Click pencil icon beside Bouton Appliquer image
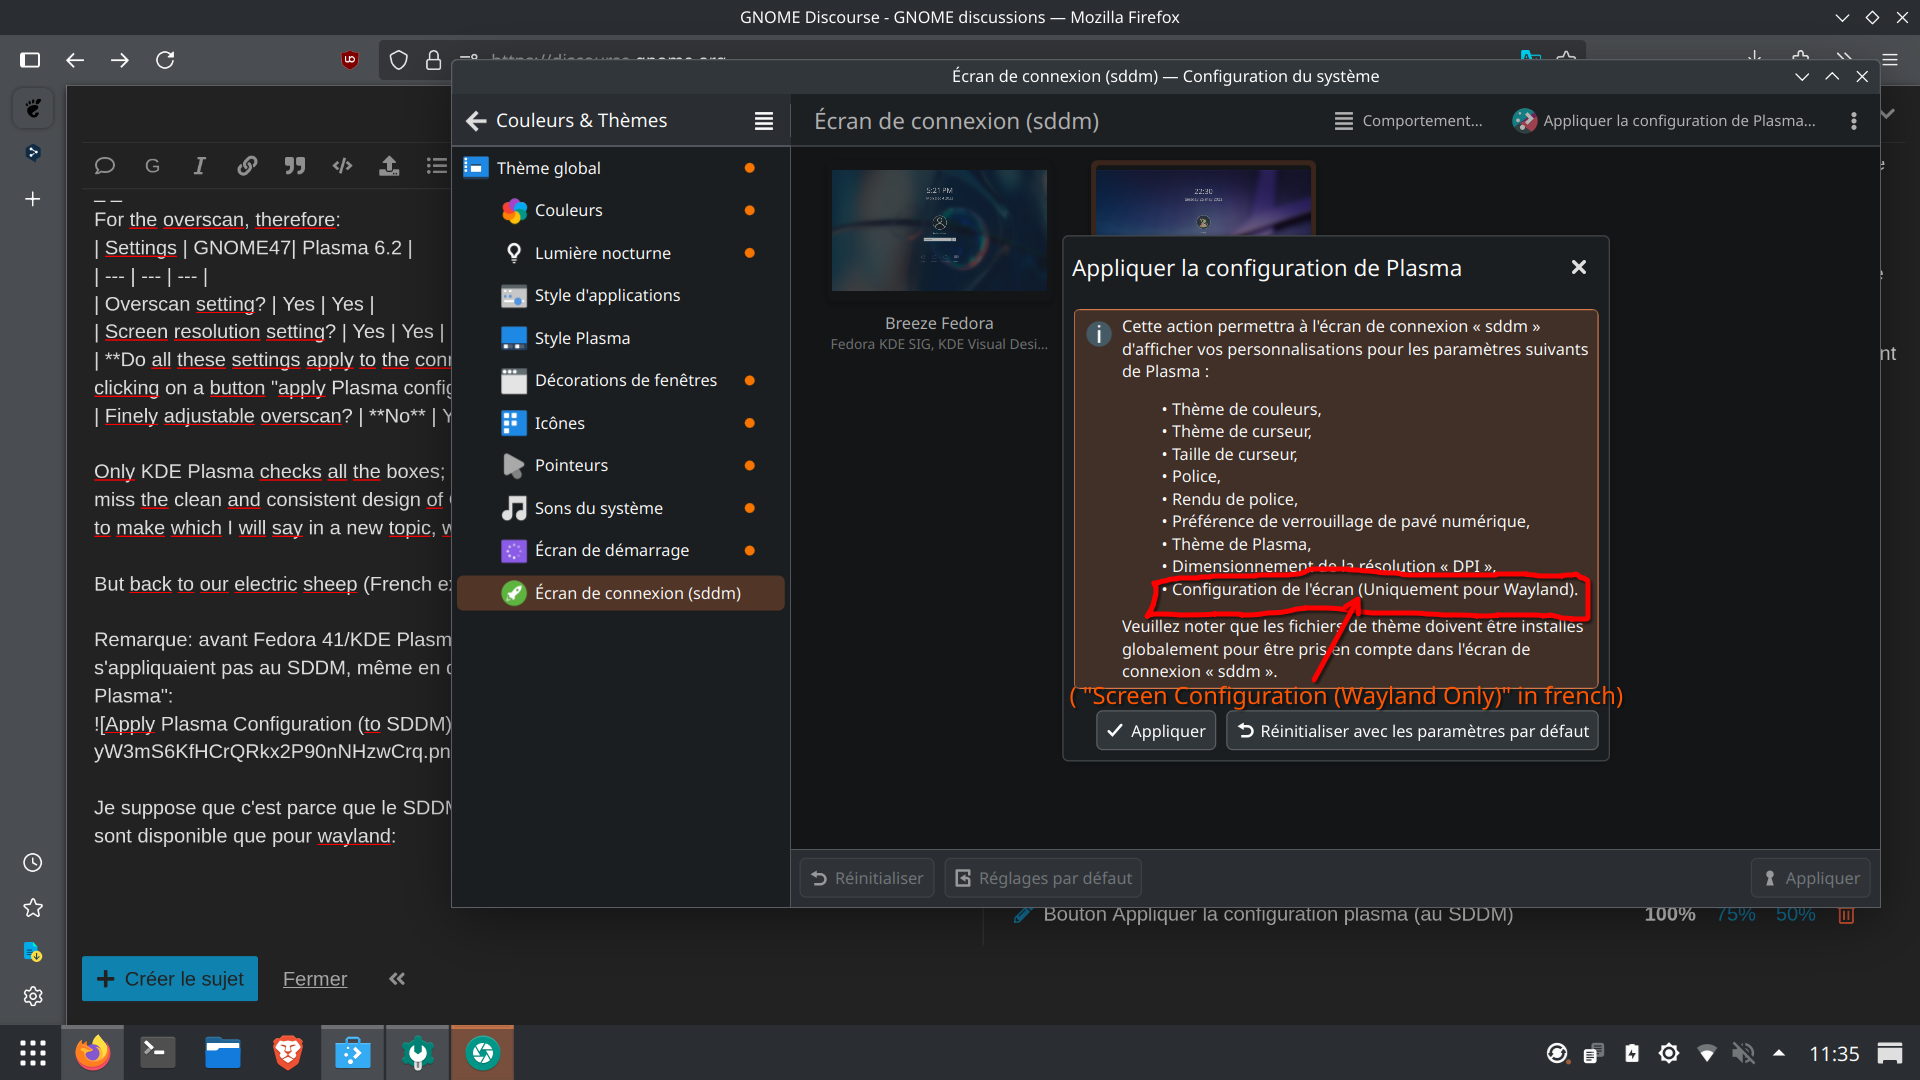This screenshot has width=1920, height=1080. pyautogui.click(x=1022, y=914)
